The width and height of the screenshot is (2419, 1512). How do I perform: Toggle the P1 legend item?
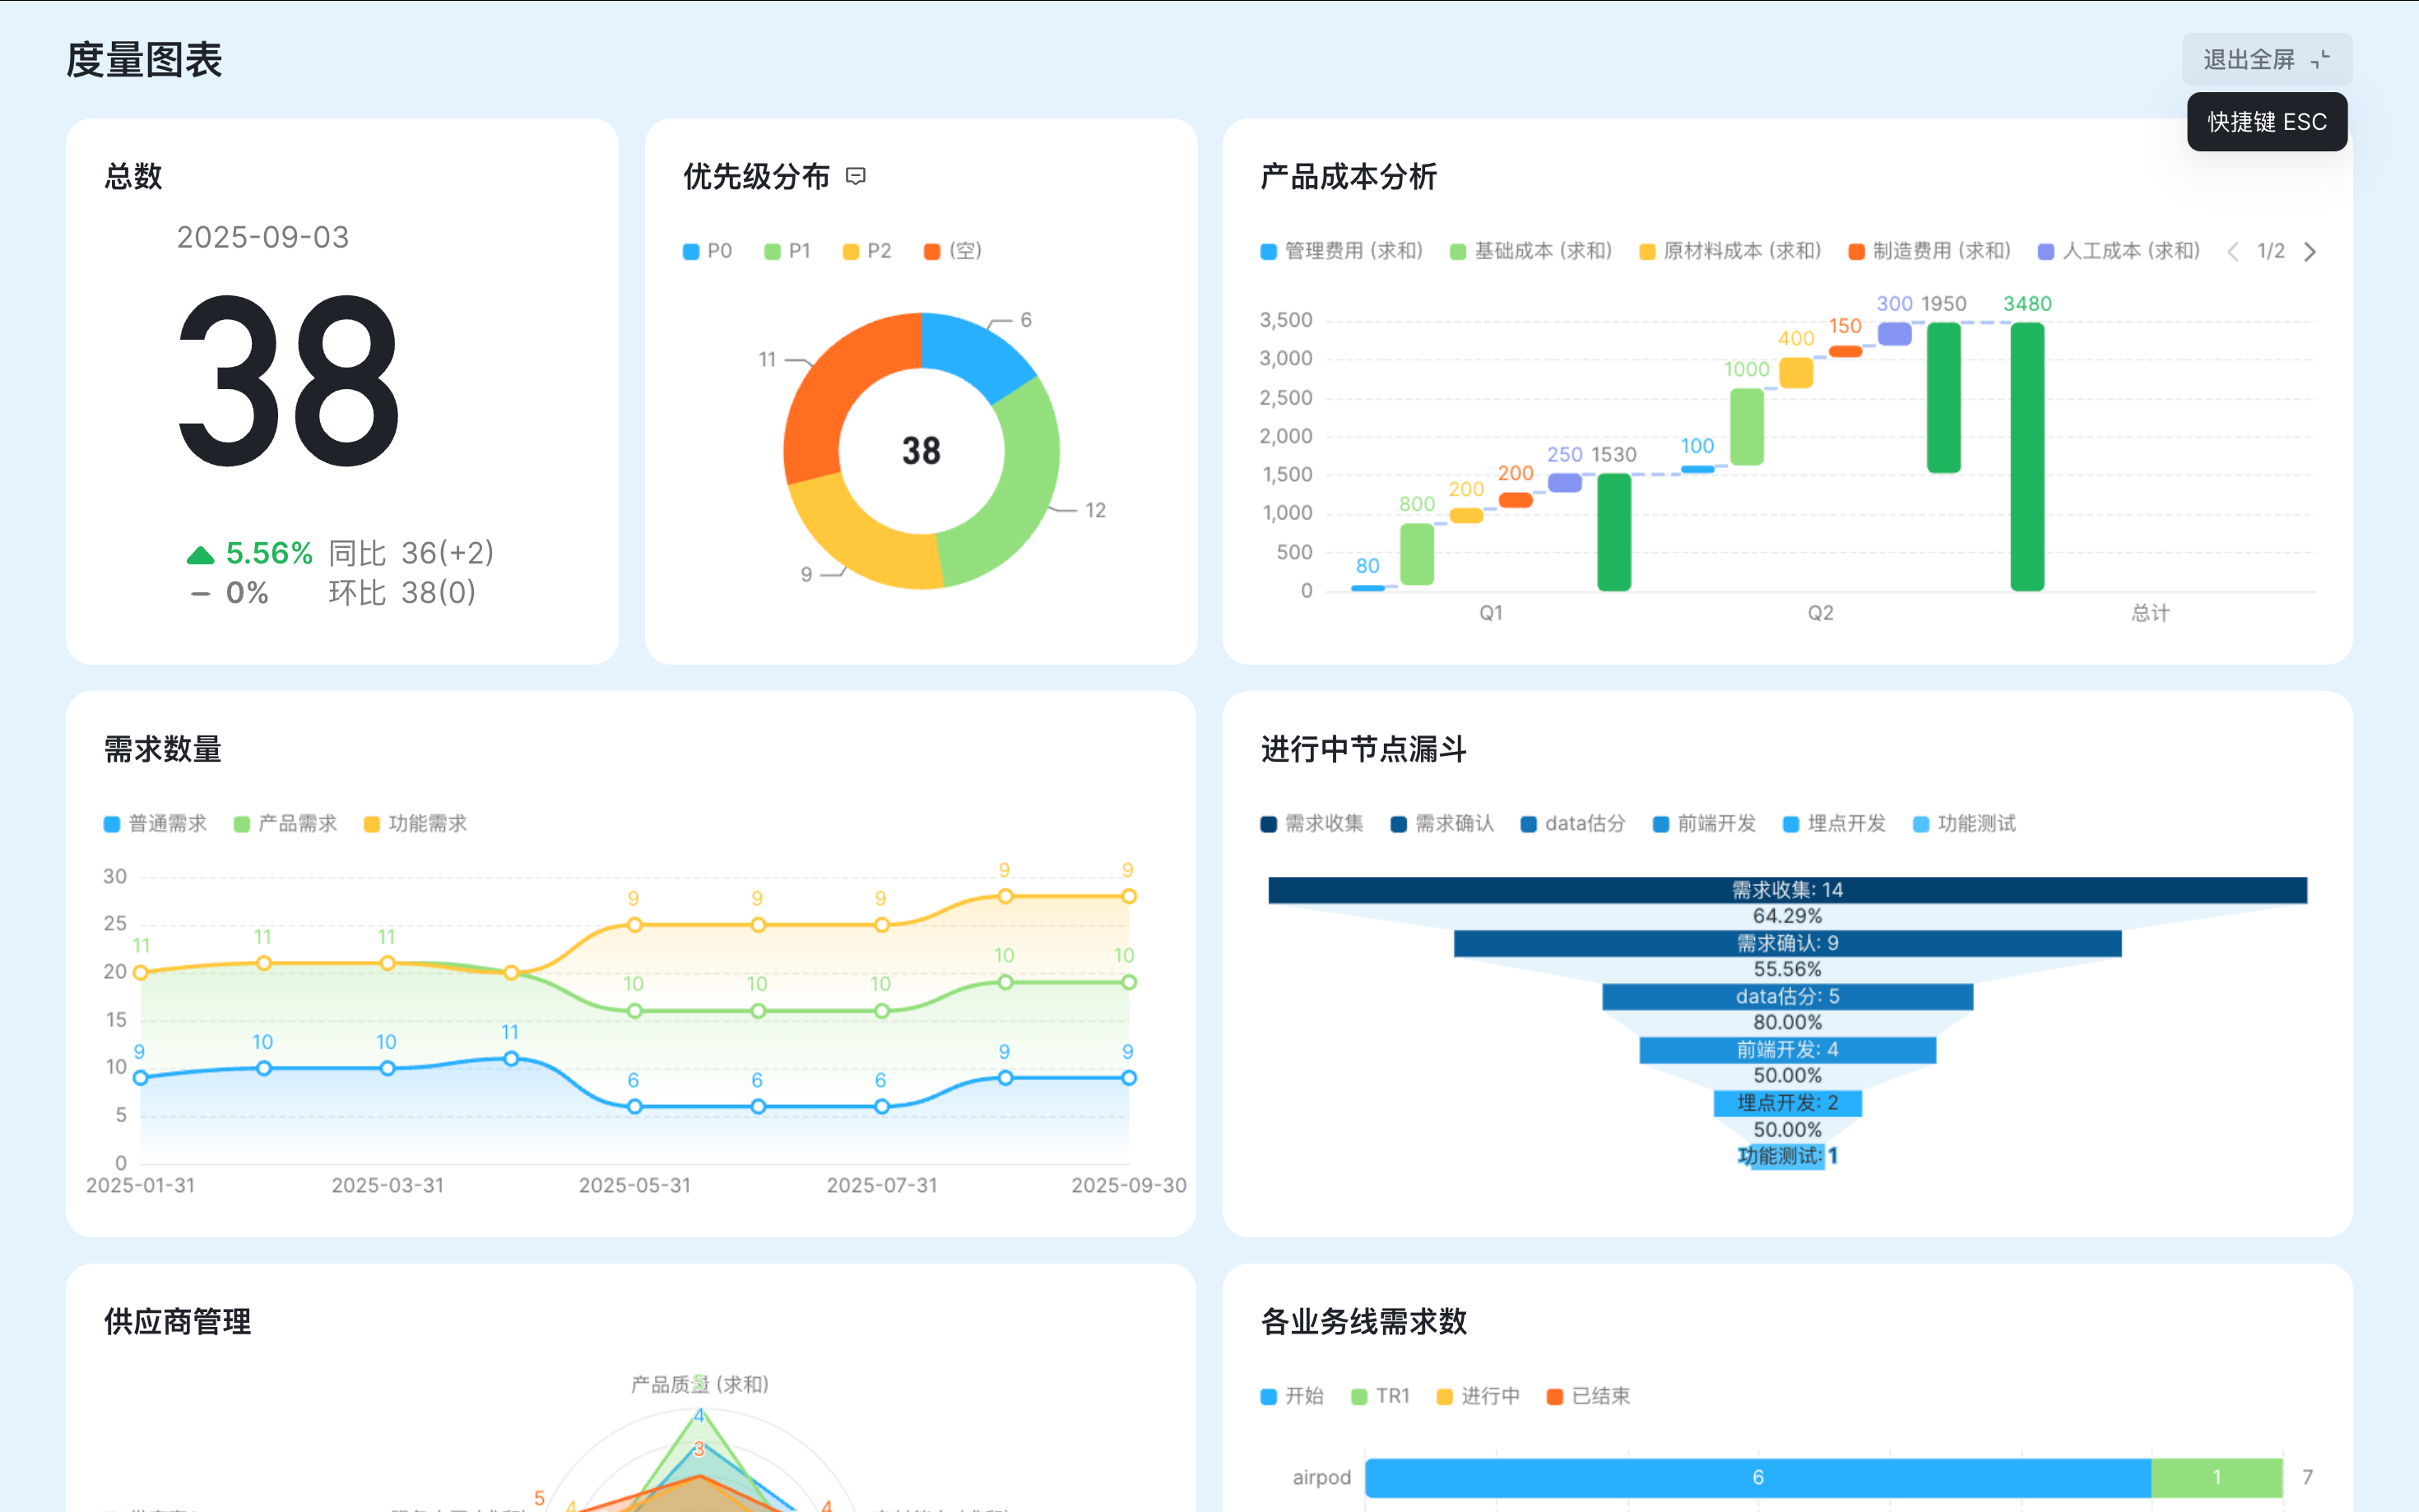[x=787, y=251]
